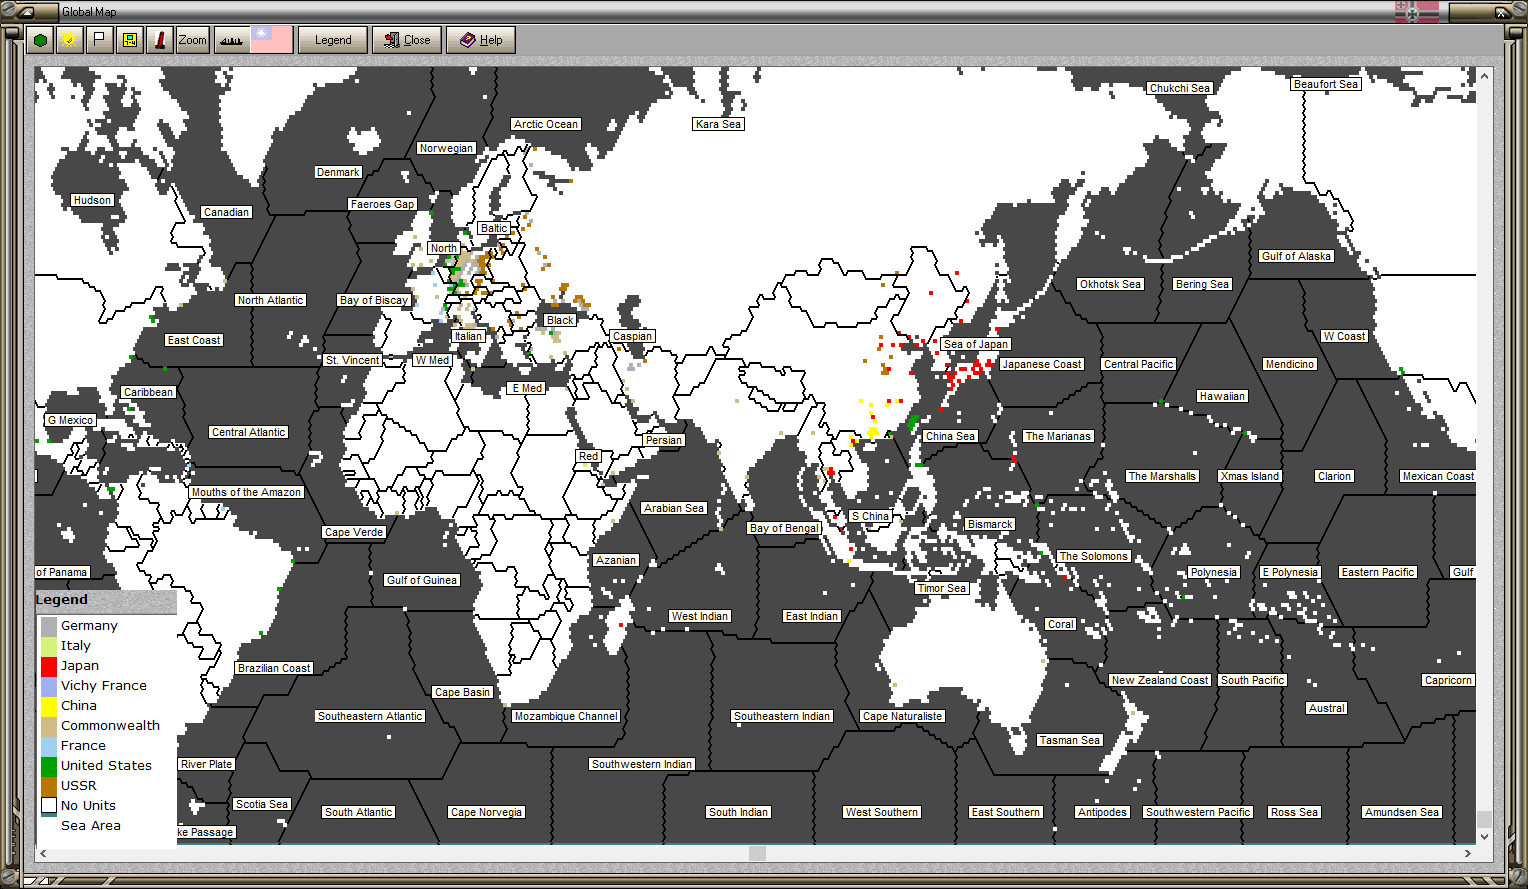Click the ship silhouette toolbar icon
Screen dimensions: 1528x889
231,40
